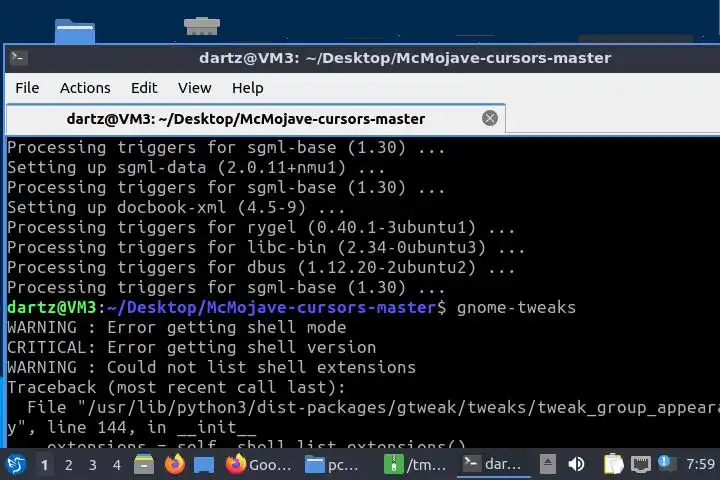Open the Lubuntu application menu icon
This screenshot has height=480, width=720.
[x=16, y=465]
